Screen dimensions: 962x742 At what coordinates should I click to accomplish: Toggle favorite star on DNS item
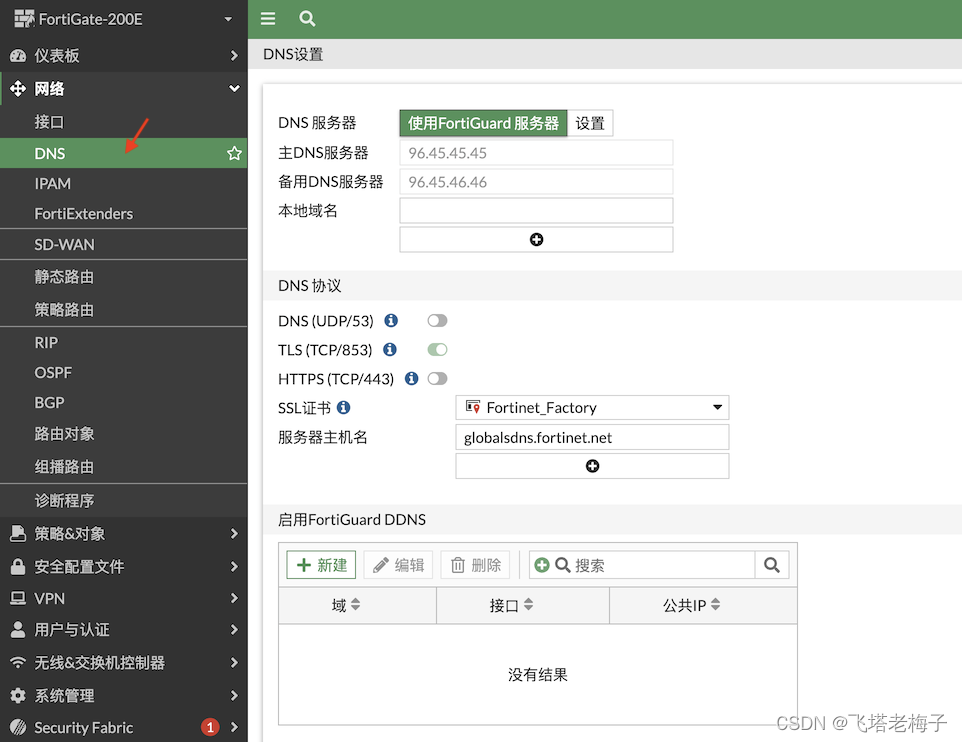[x=234, y=153]
